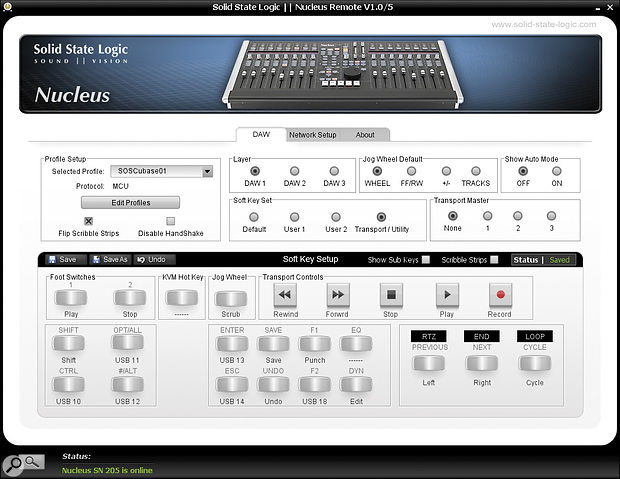Click 'Nucleus SN 205 is online' status text

pyautogui.click(x=107, y=470)
